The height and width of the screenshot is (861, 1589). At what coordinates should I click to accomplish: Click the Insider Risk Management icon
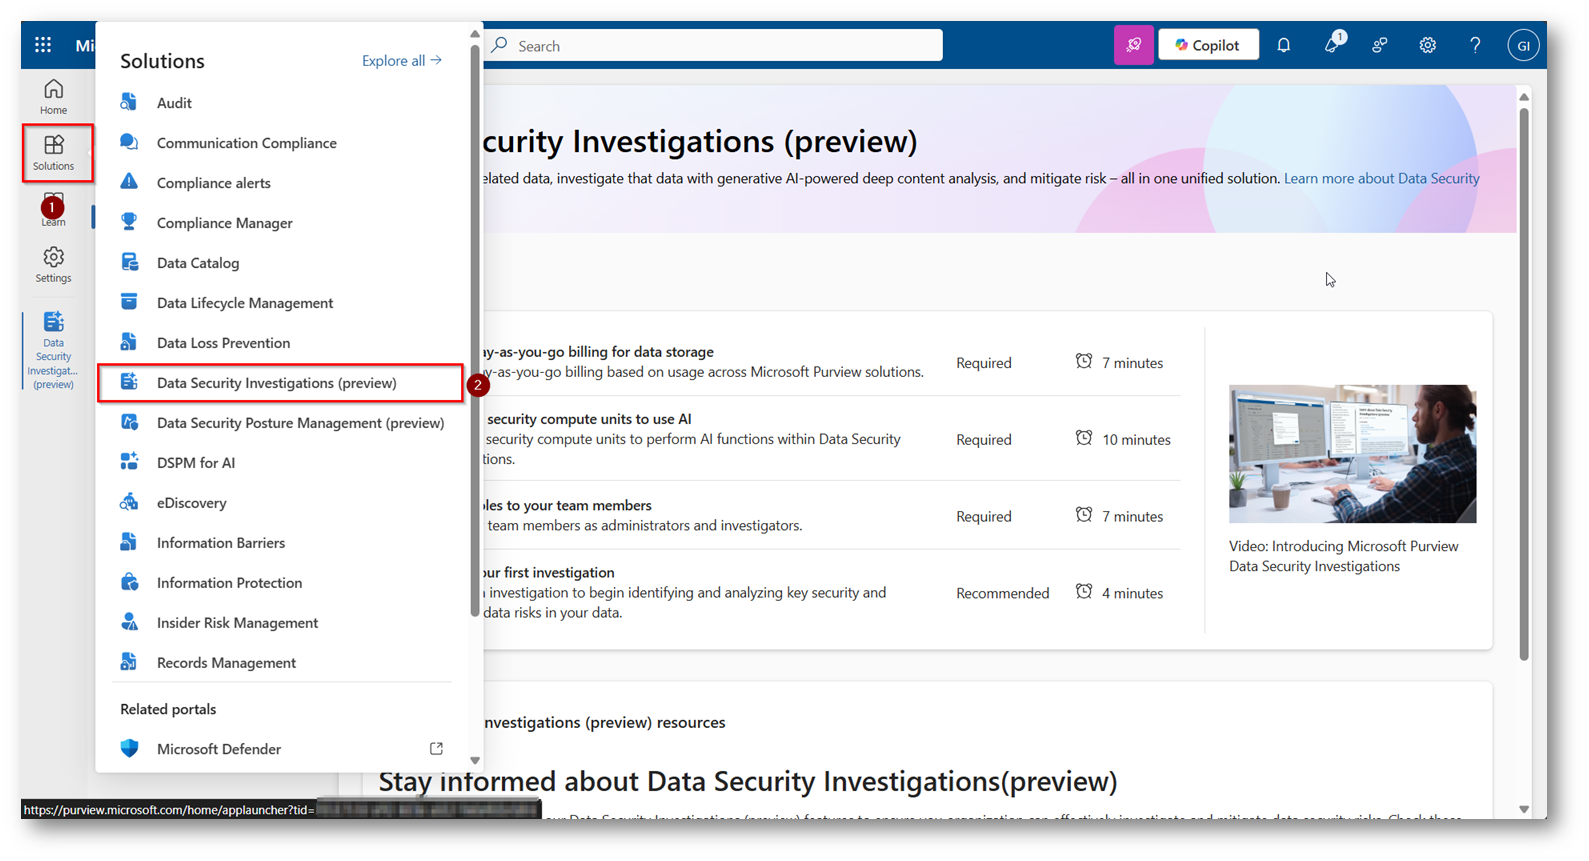tap(129, 622)
